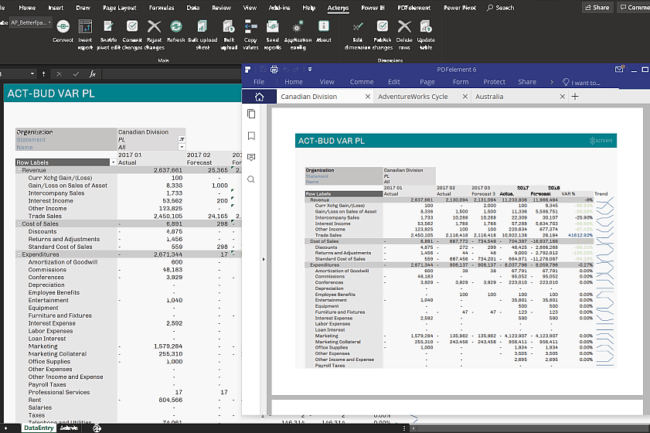Open the bookmarks panel in PDFelement
Image resolution: width=650 pixels, height=433 pixels.
coord(251,135)
